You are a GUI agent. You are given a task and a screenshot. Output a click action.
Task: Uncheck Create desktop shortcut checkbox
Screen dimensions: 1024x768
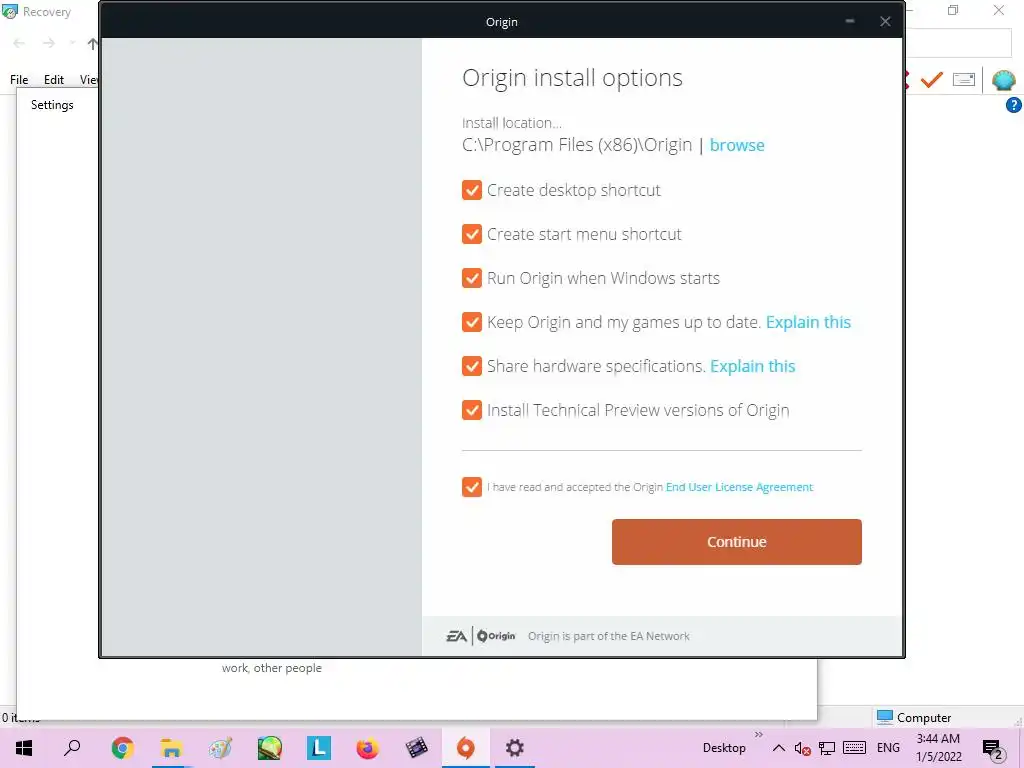[472, 190]
